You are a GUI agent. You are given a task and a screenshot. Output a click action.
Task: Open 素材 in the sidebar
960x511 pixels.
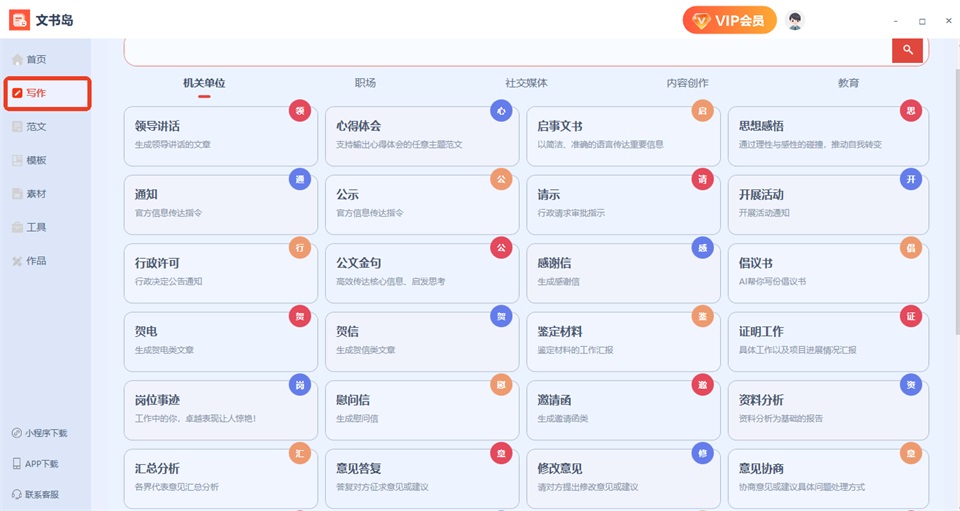pos(29,194)
